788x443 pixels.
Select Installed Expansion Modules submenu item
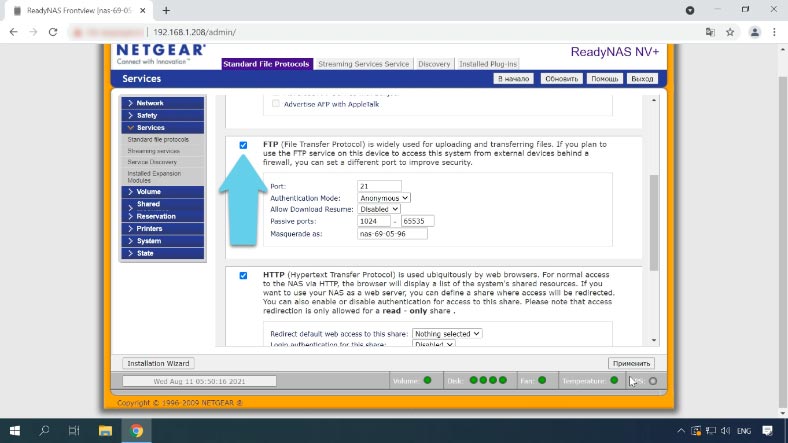[x=154, y=177]
